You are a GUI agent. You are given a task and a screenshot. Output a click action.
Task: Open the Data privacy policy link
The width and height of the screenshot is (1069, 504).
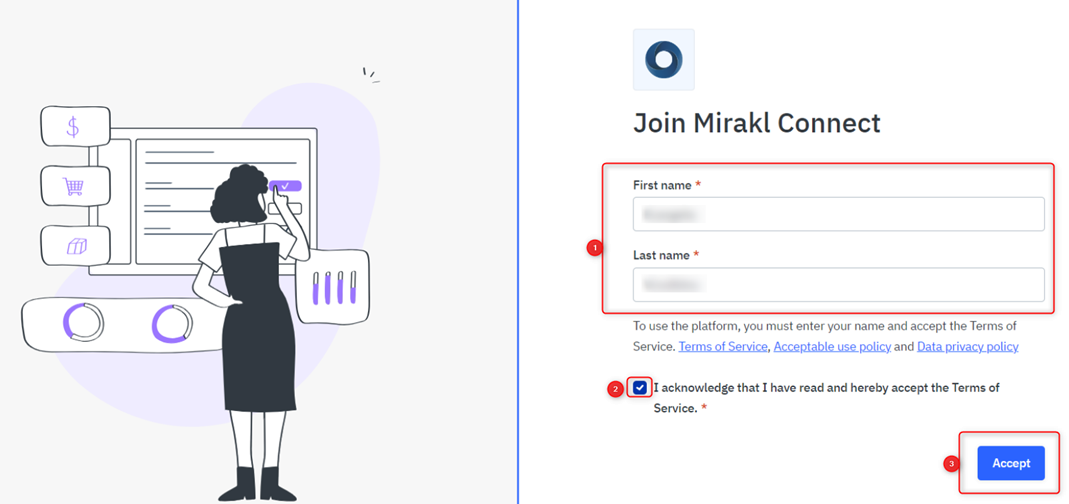coord(967,346)
